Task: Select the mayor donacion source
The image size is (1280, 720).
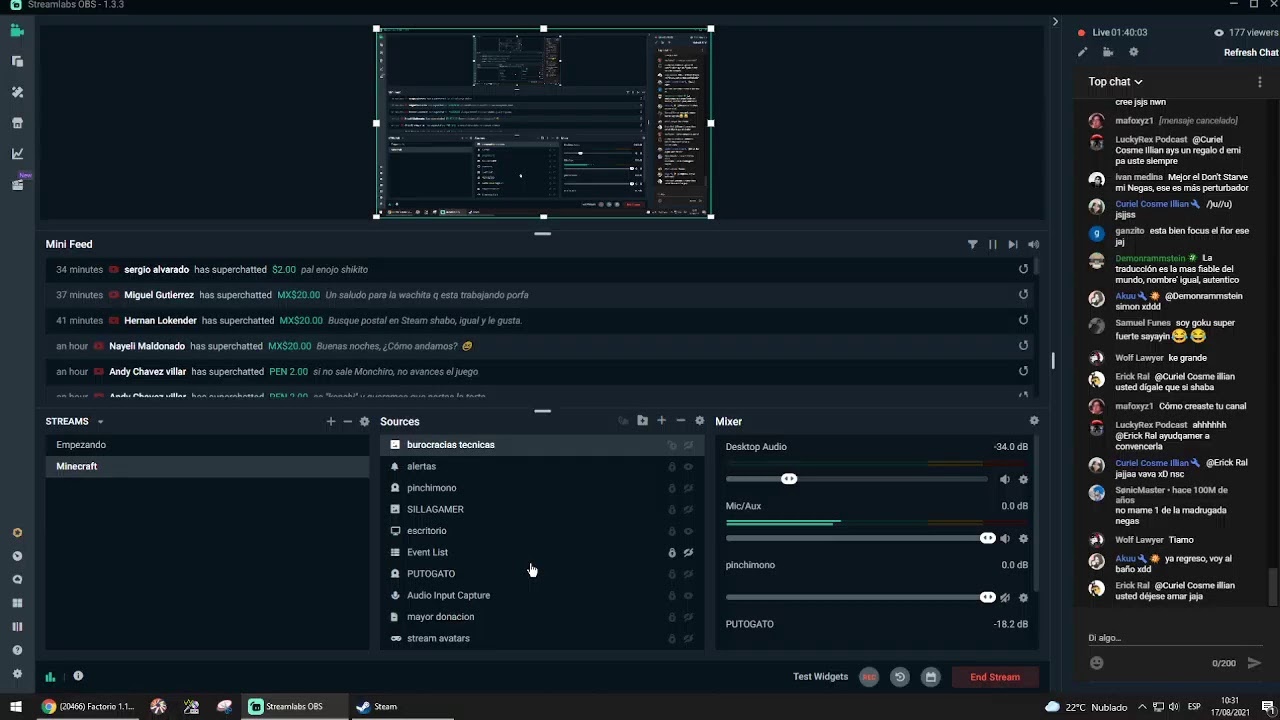Action: tap(542, 617)
